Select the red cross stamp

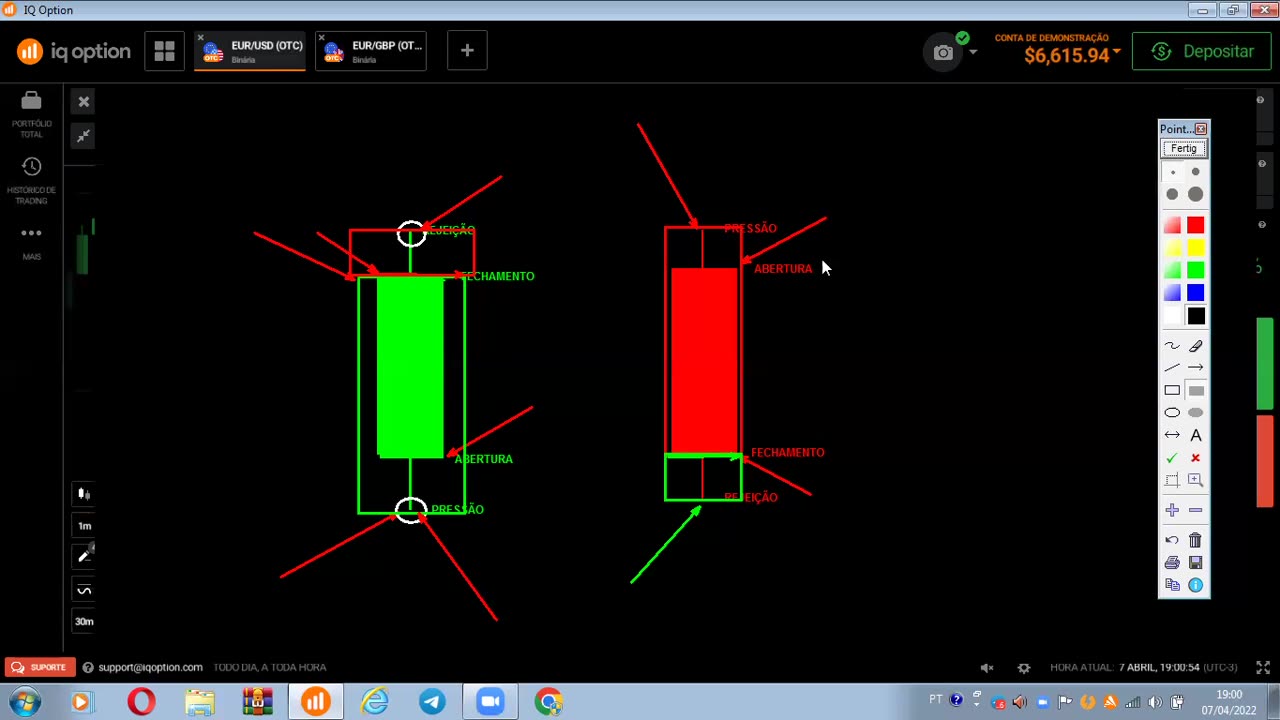(x=1196, y=458)
